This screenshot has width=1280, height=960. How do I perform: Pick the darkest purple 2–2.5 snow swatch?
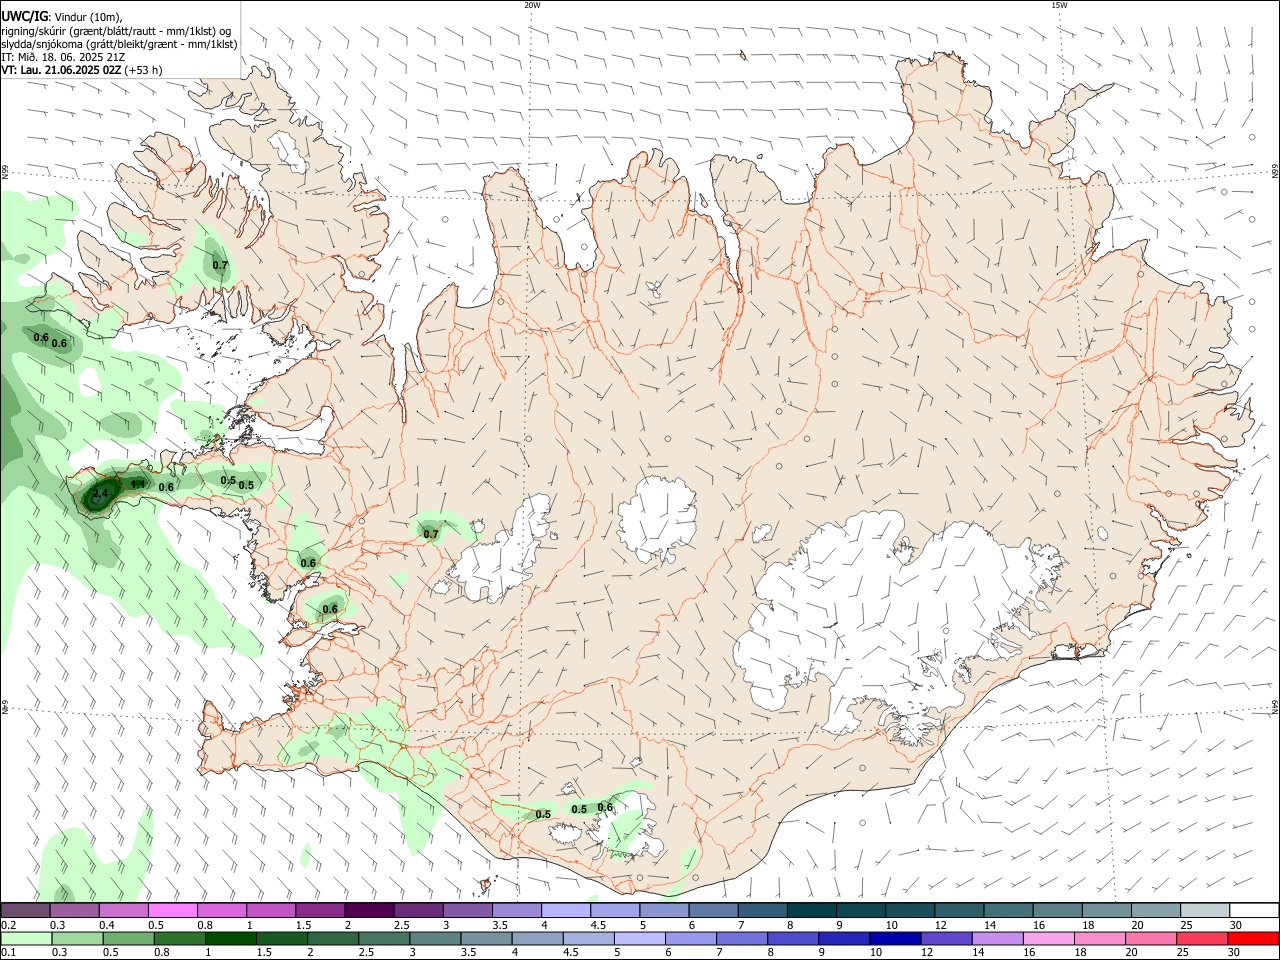point(369,910)
